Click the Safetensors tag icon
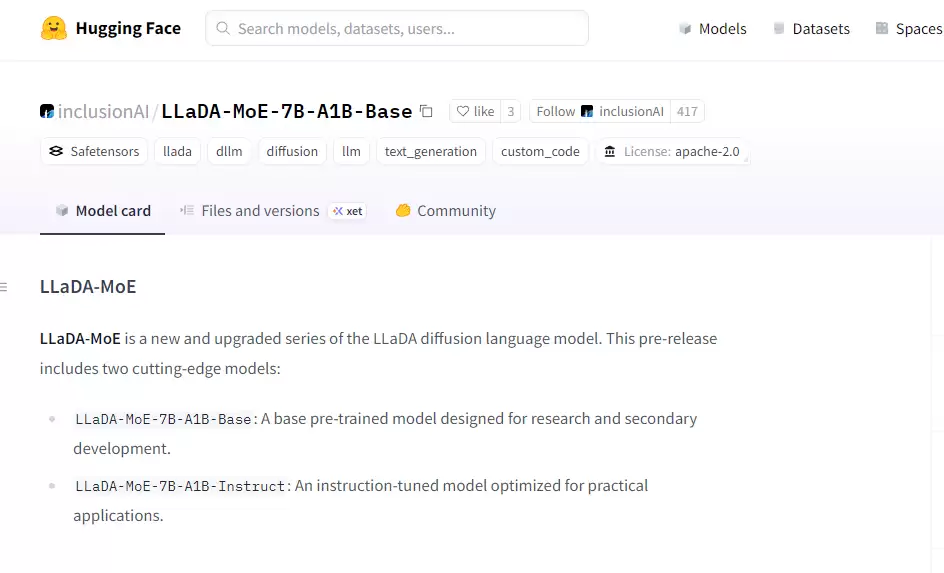This screenshot has width=944, height=573. coord(55,152)
